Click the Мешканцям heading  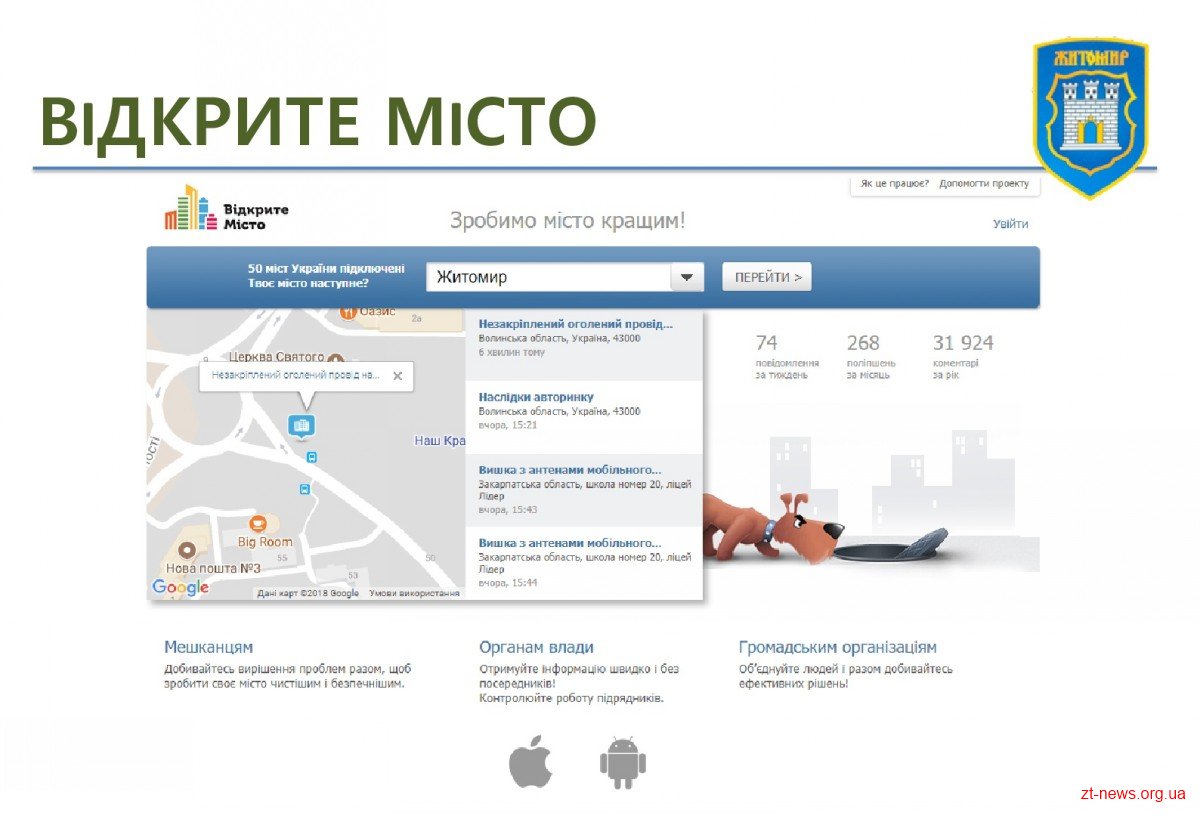tap(209, 647)
